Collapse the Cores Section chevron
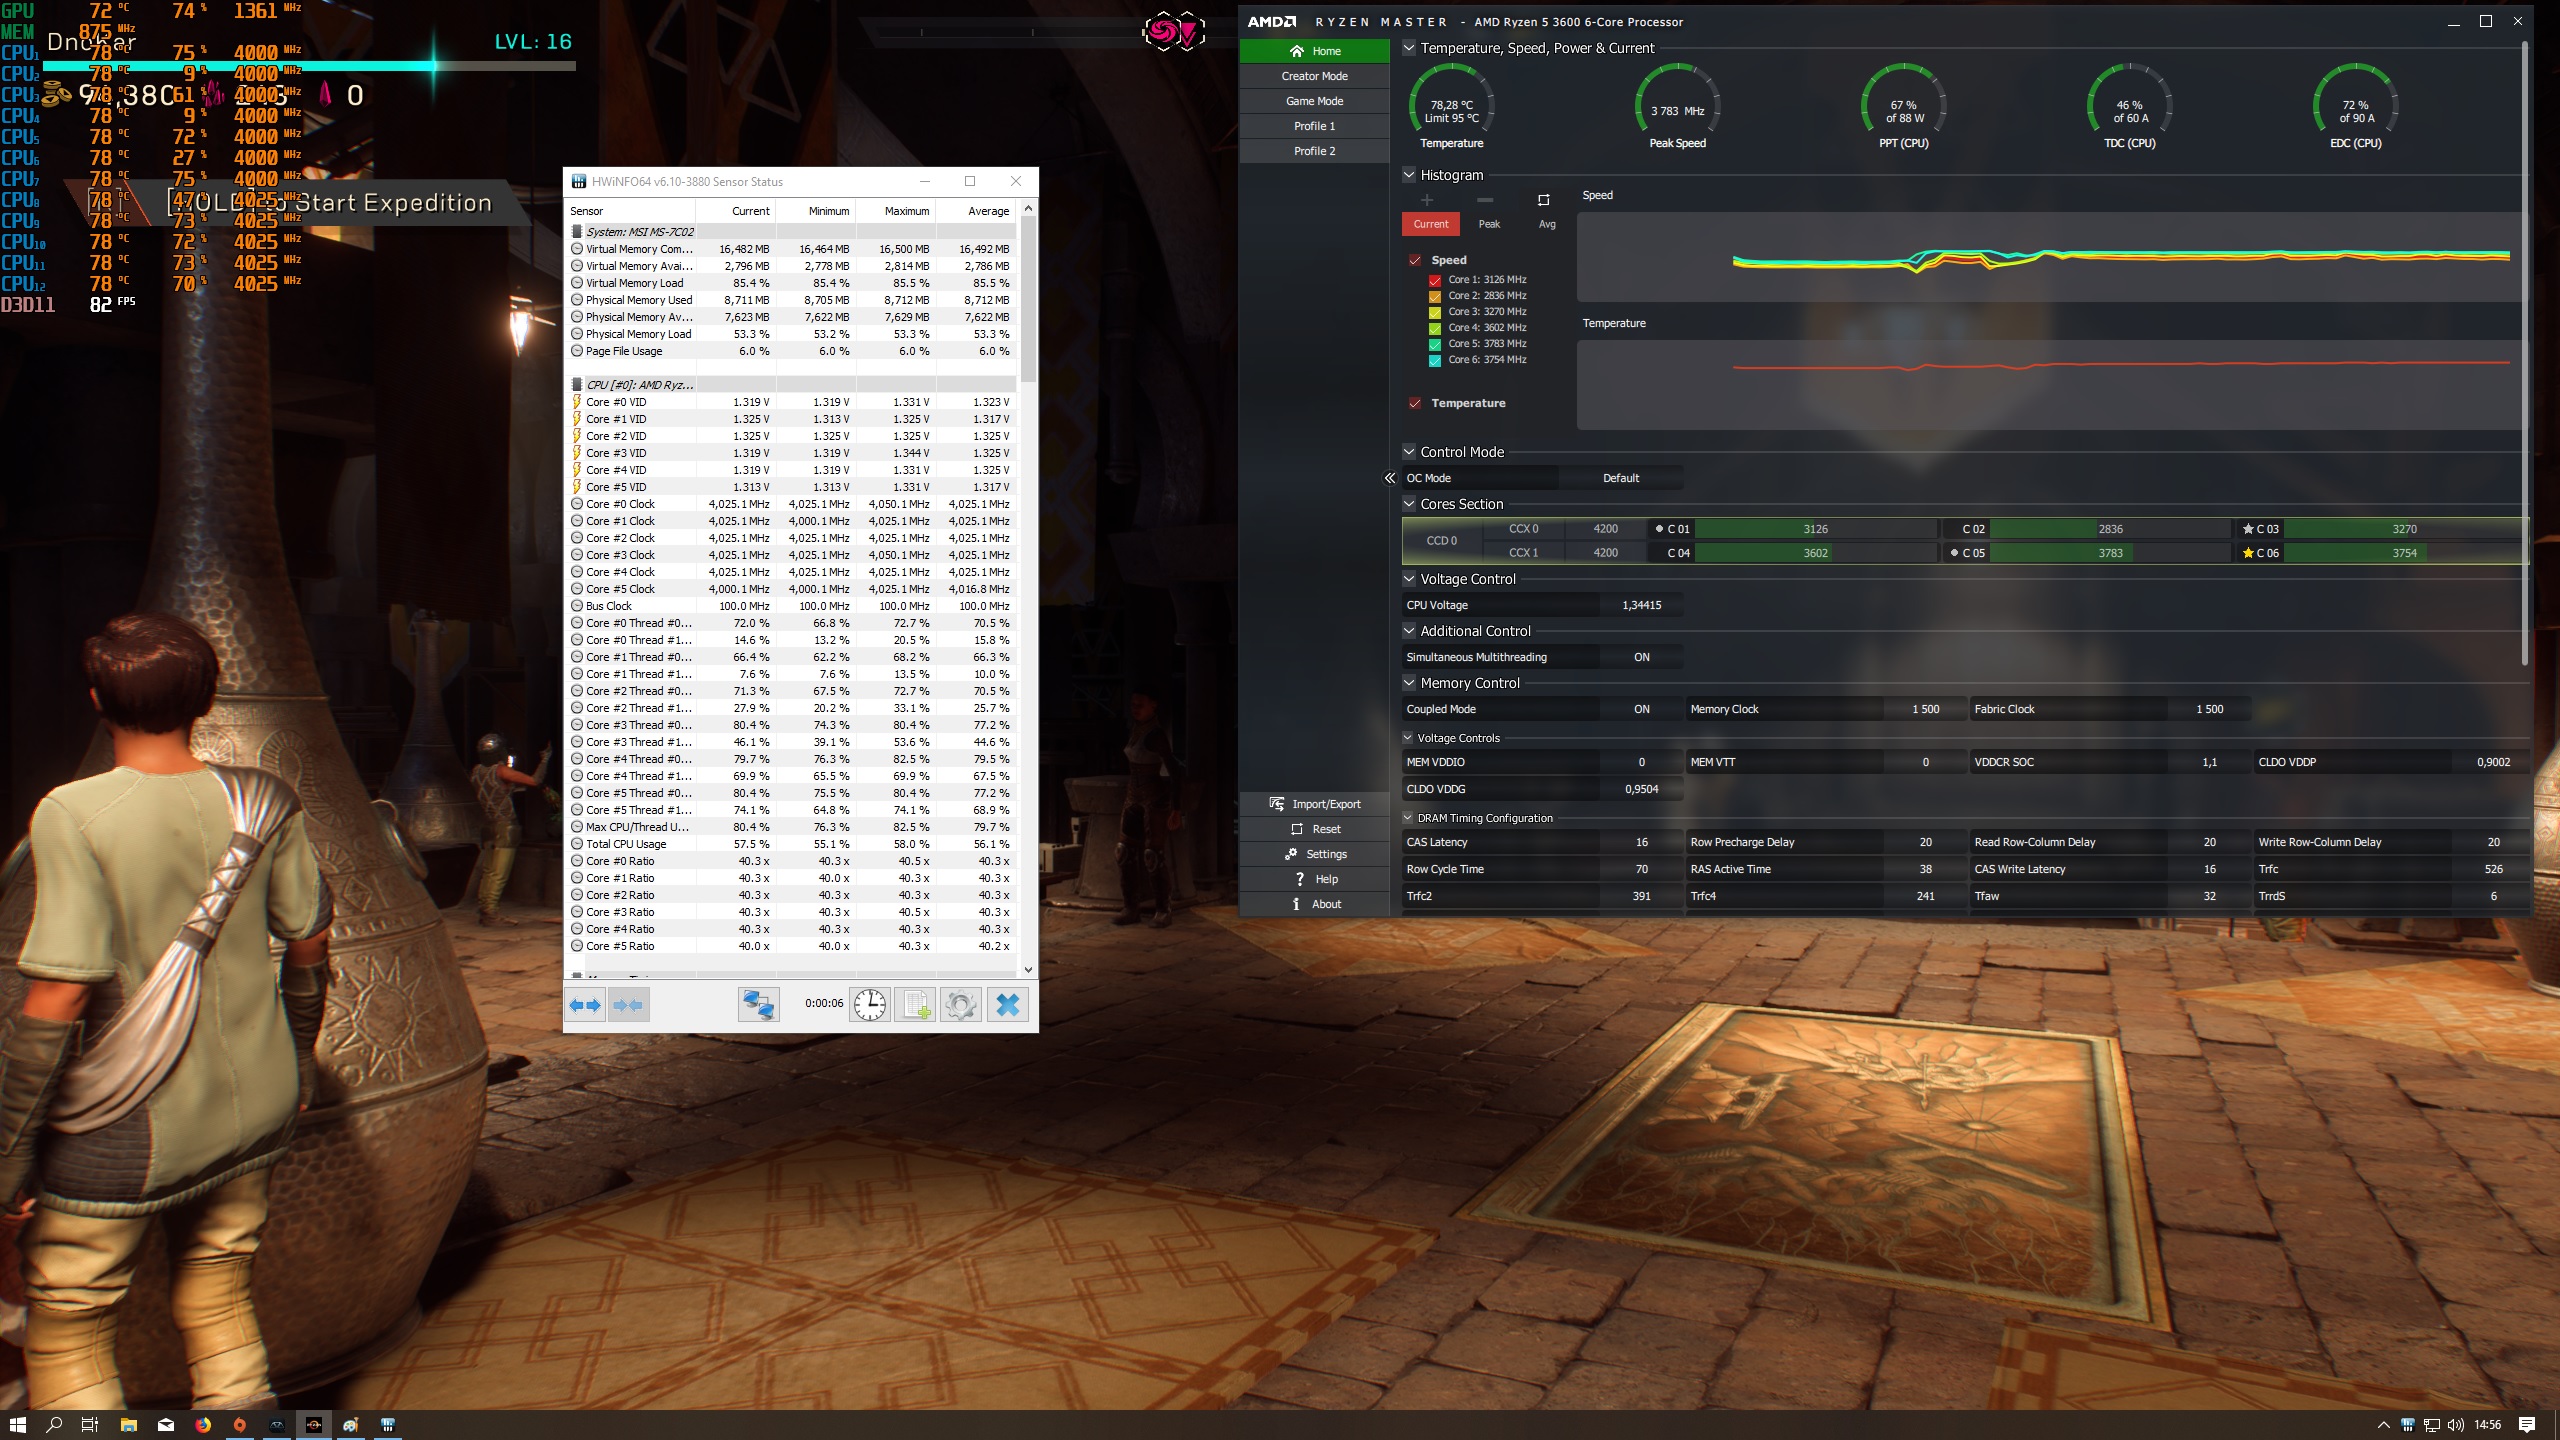The width and height of the screenshot is (2560, 1440). pos(1409,503)
